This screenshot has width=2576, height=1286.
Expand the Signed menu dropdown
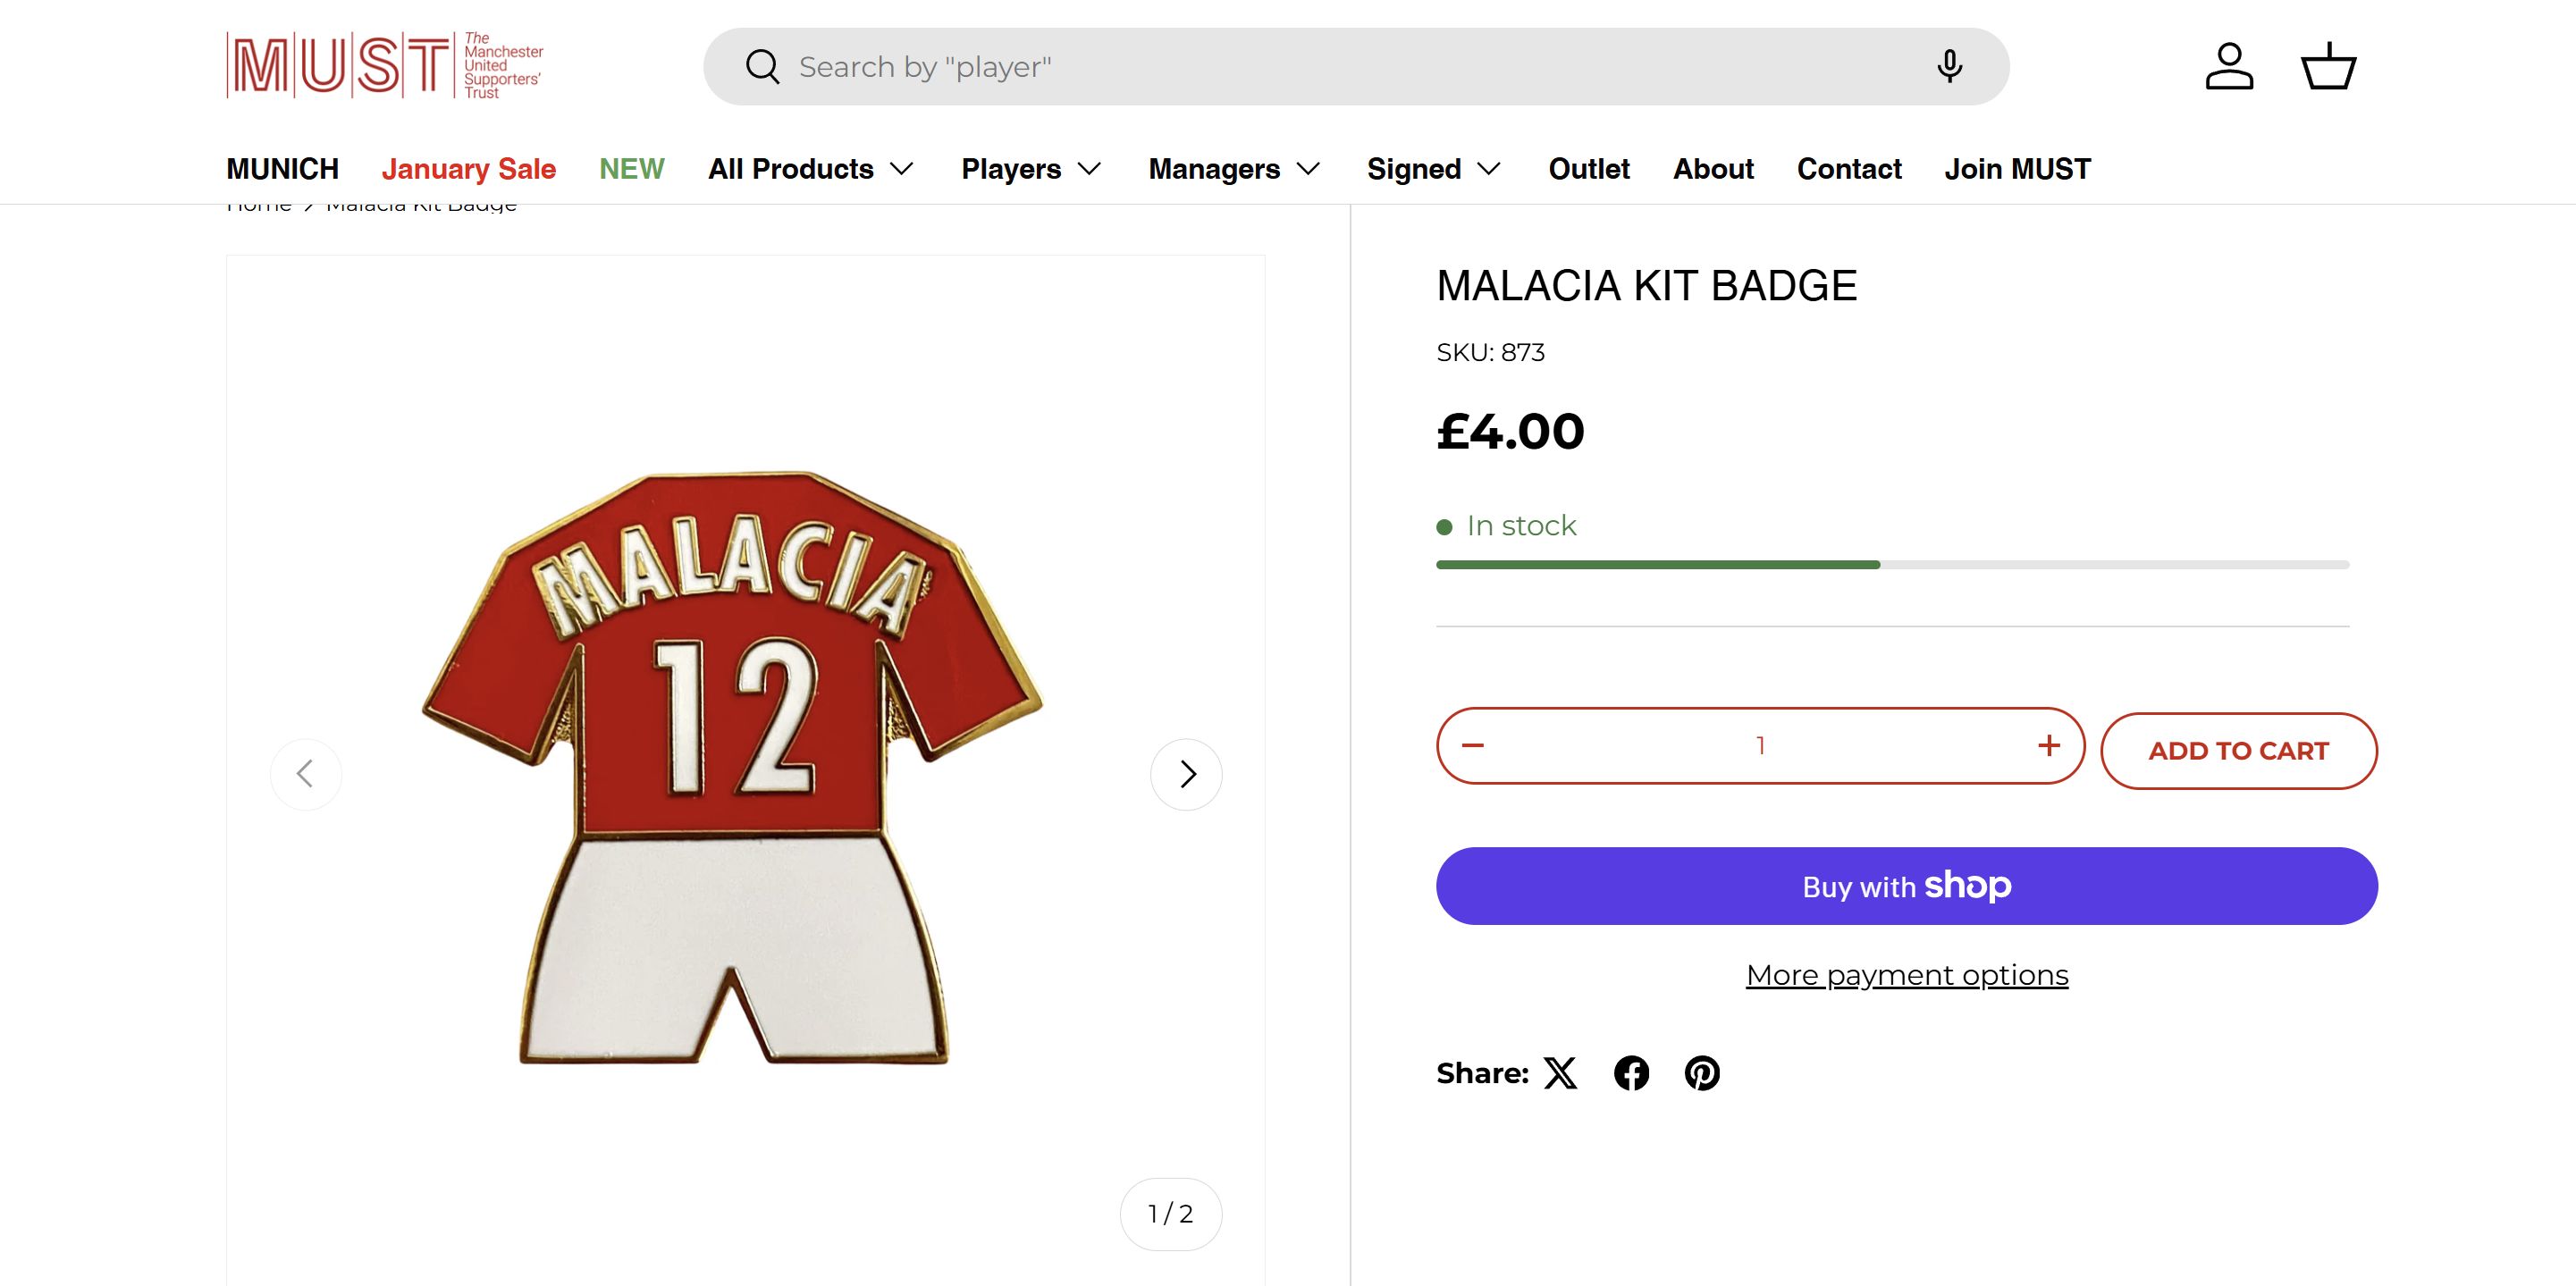click(1433, 169)
